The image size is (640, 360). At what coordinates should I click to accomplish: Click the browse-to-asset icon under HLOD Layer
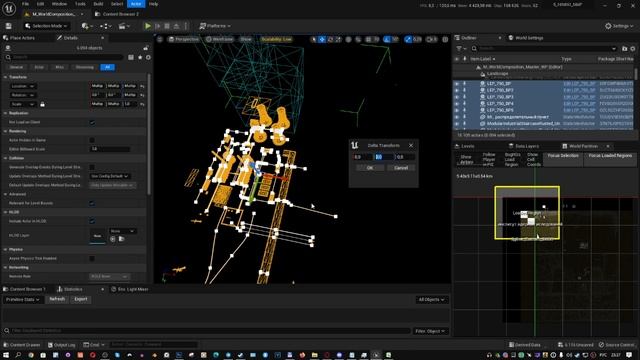[122, 239]
